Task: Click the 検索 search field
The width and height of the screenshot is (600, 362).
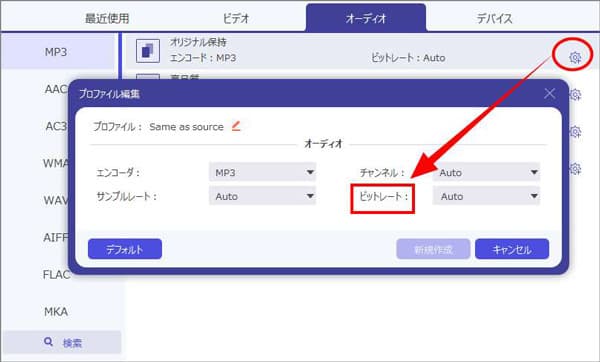Action: (61, 342)
